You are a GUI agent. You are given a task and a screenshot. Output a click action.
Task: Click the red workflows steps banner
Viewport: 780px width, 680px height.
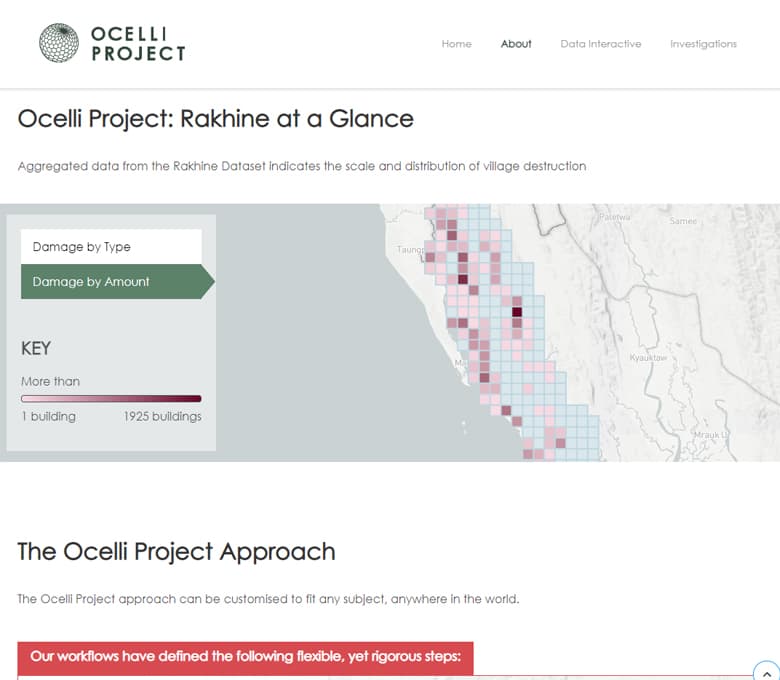pos(245,657)
